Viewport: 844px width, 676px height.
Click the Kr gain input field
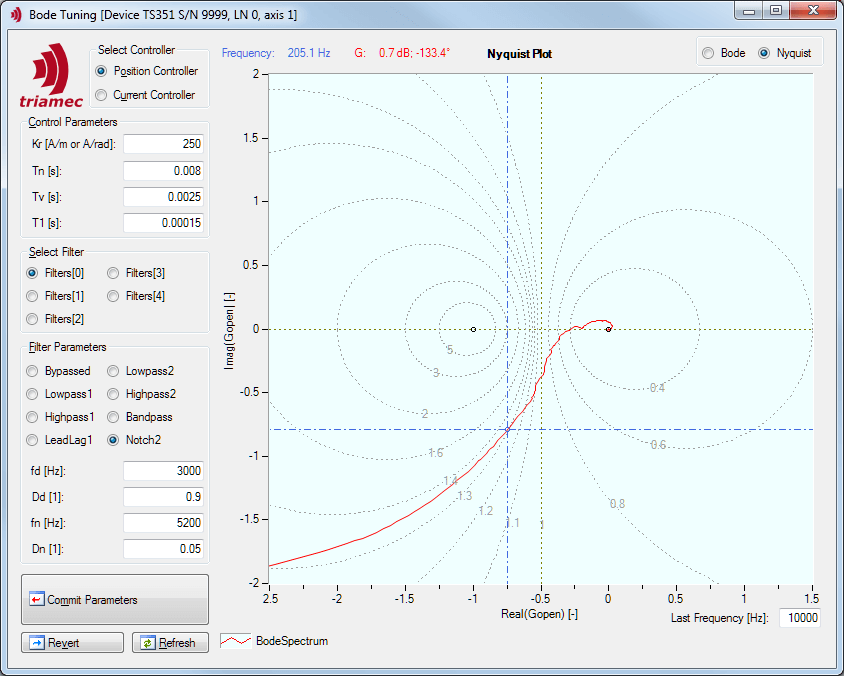tap(163, 144)
